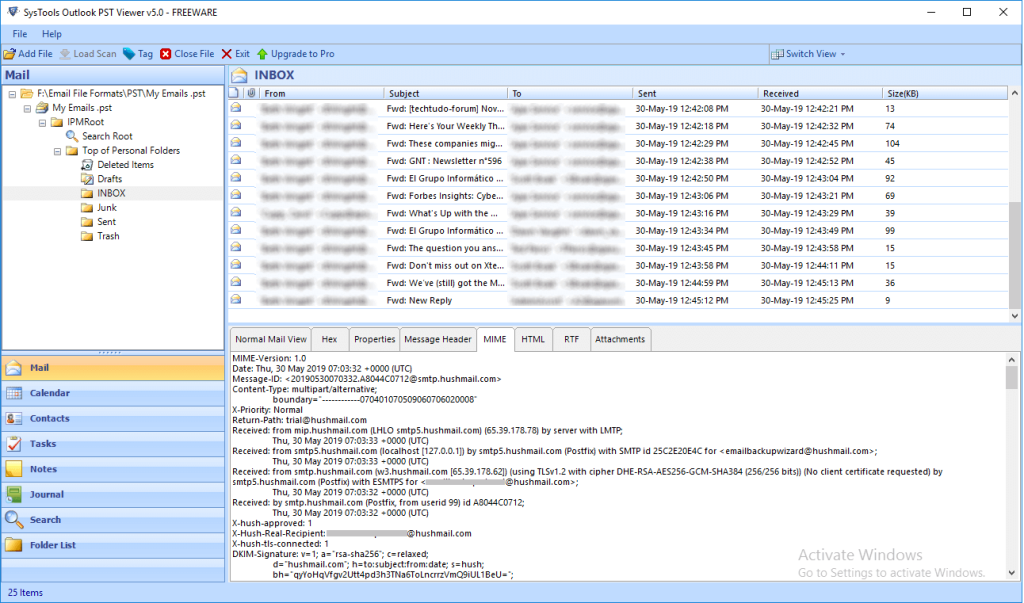The width and height of the screenshot is (1024, 603).
Task: Open the Calendar navigation pane
Action: (x=113, y=393)
